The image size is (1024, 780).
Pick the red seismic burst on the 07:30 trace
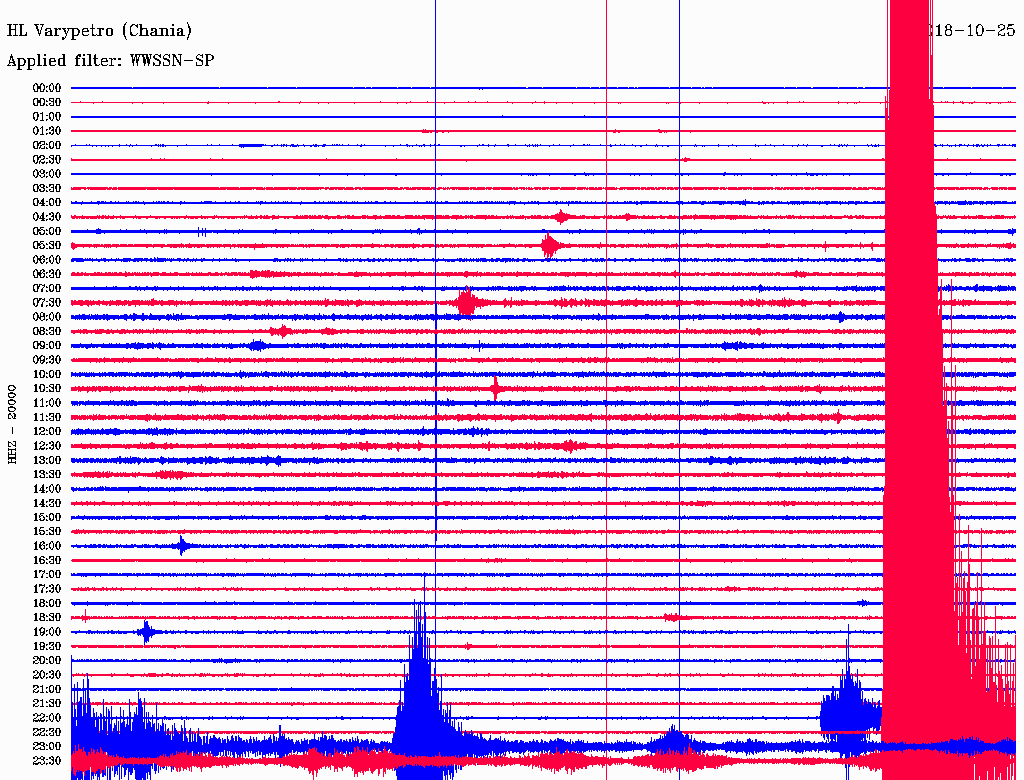pos(468,302)
